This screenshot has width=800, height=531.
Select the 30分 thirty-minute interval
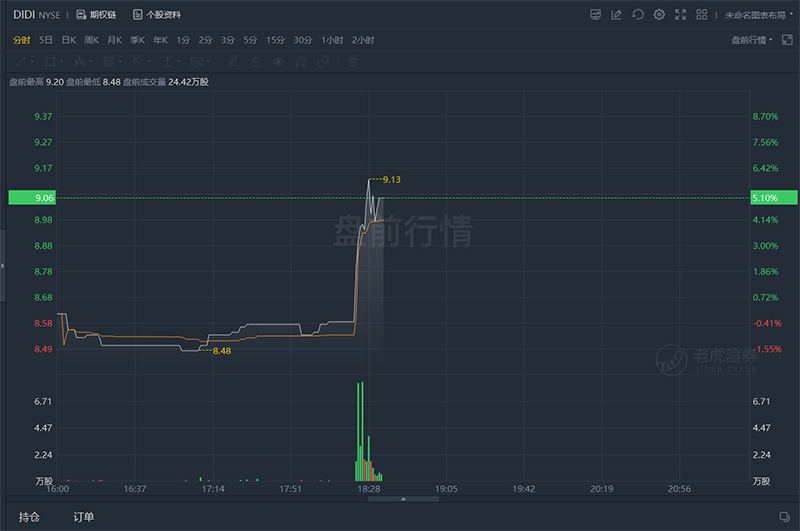(303, 40)
